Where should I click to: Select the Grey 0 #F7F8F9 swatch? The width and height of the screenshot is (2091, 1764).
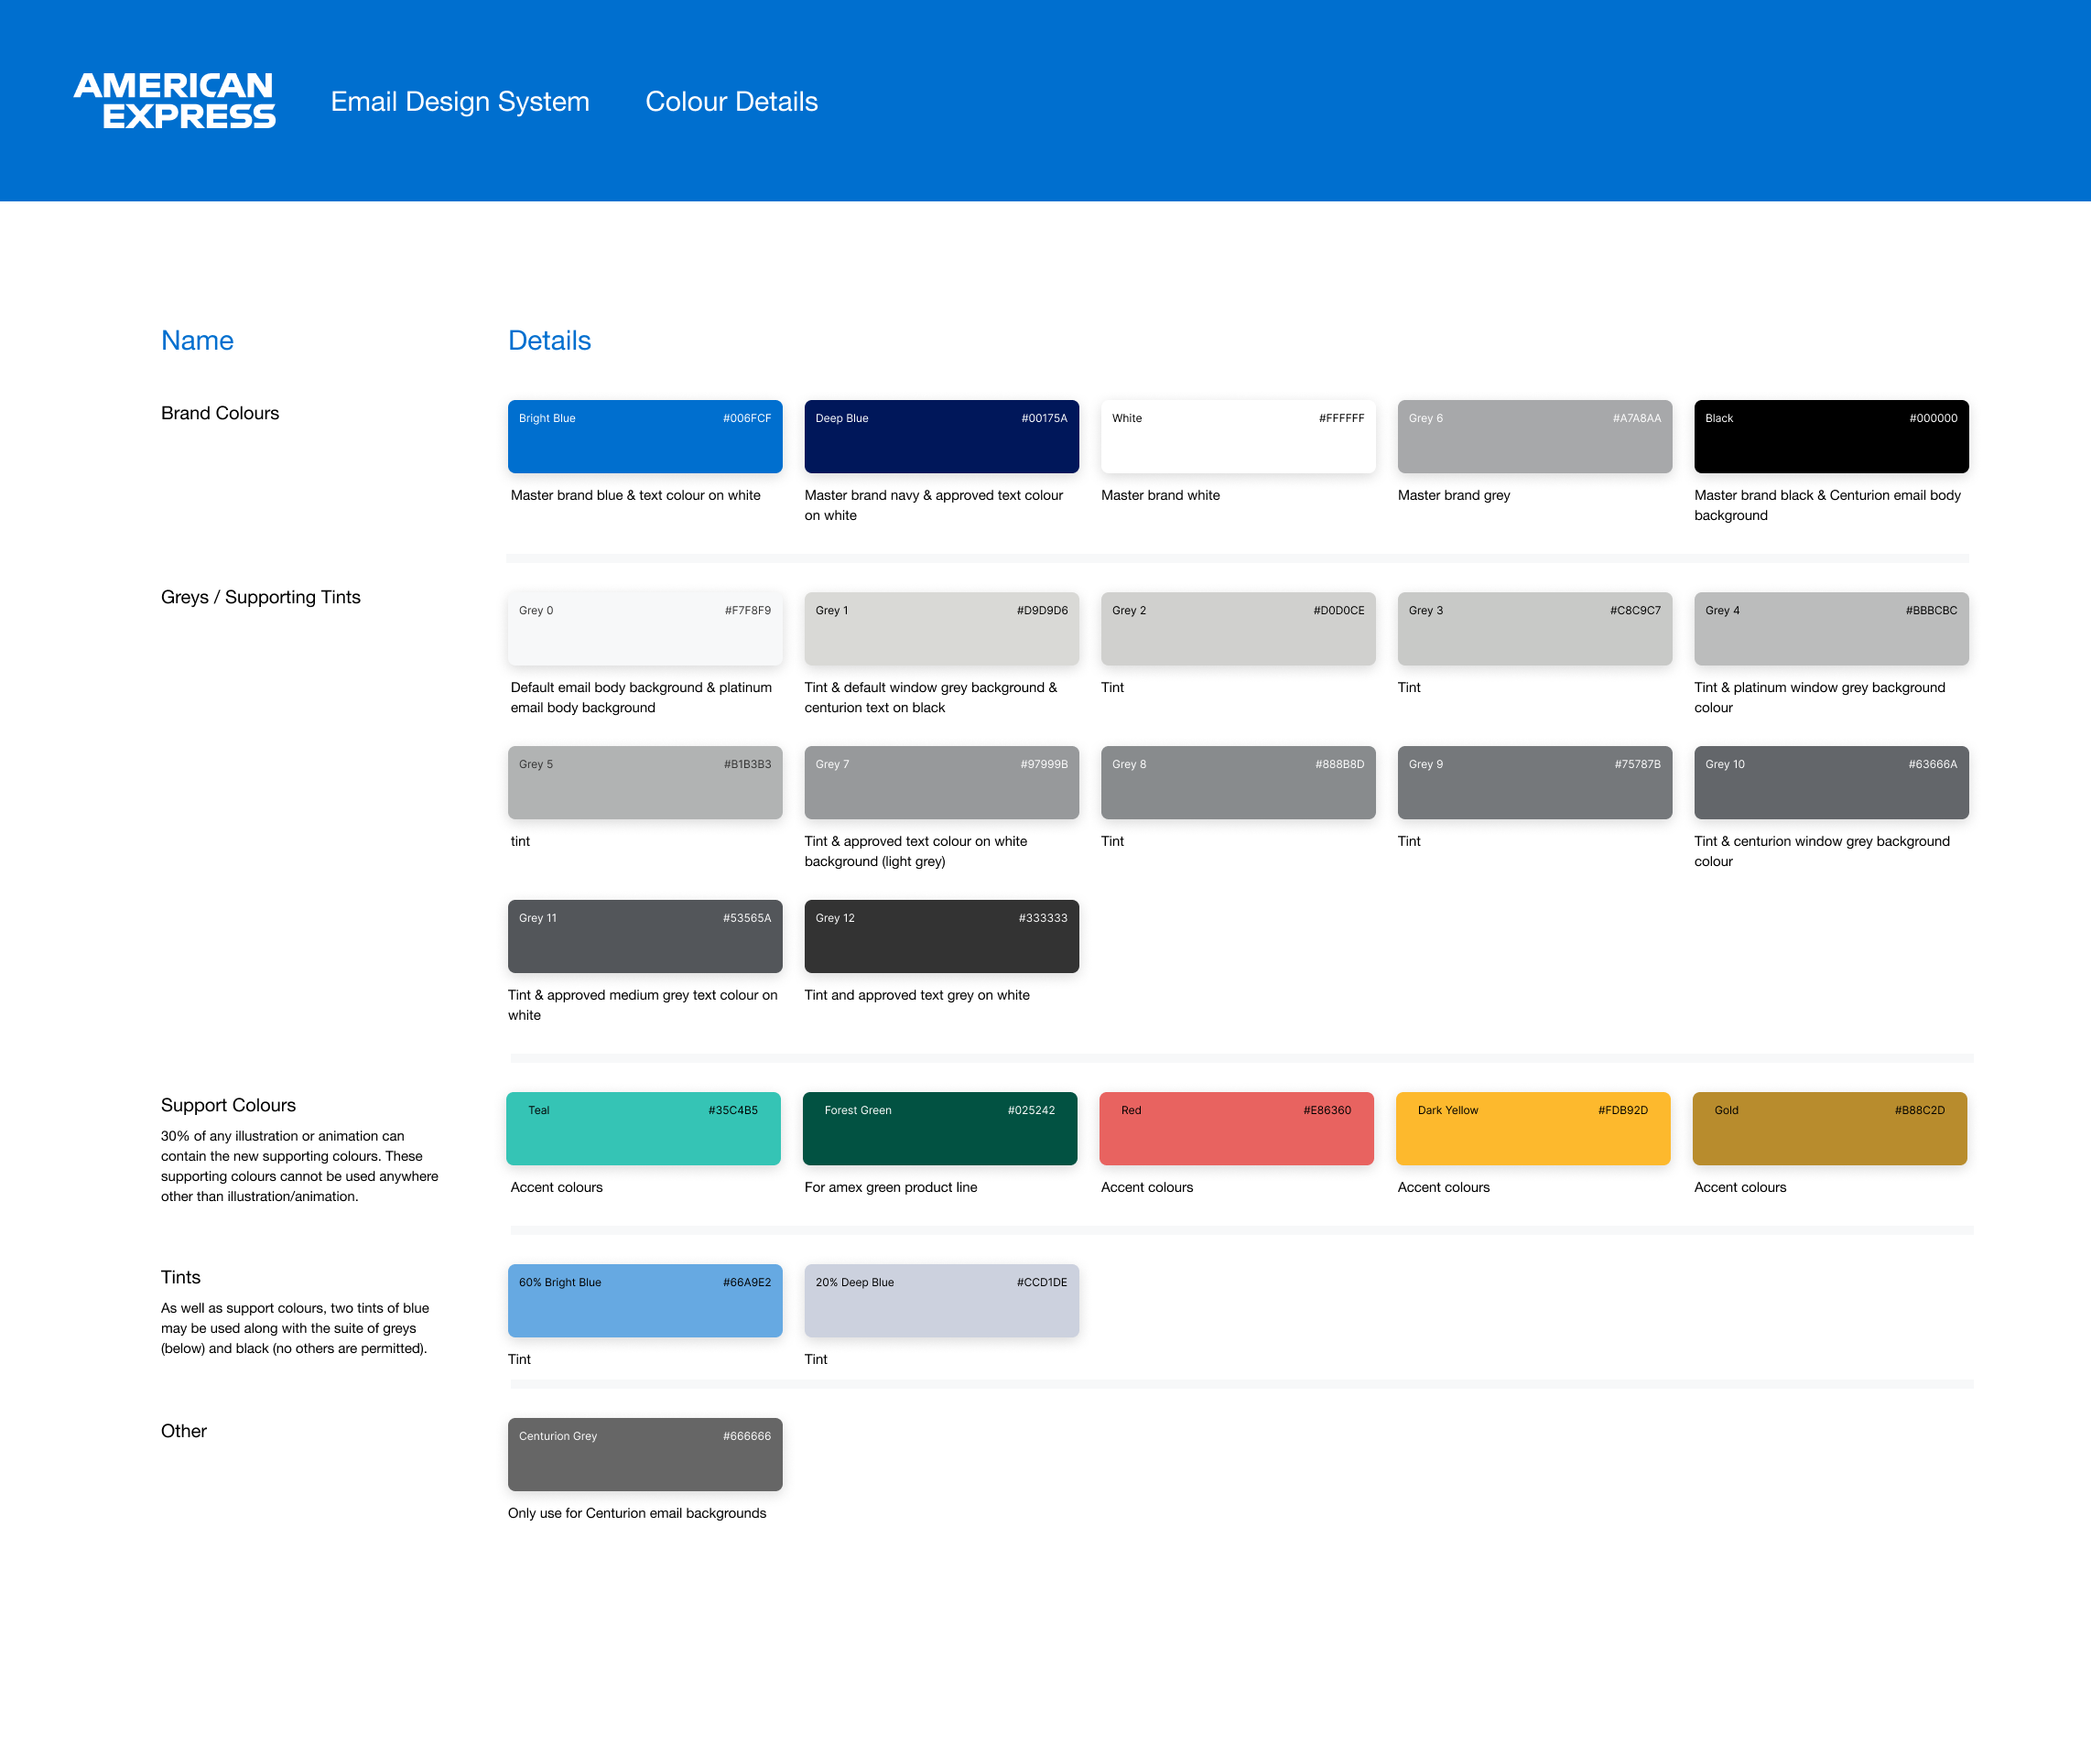pyautogui.click(x=645, y=629)
